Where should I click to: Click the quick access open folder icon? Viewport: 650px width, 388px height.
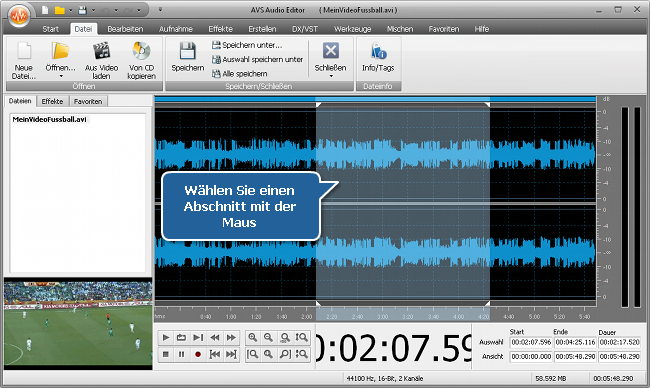(x=60, y=10)
